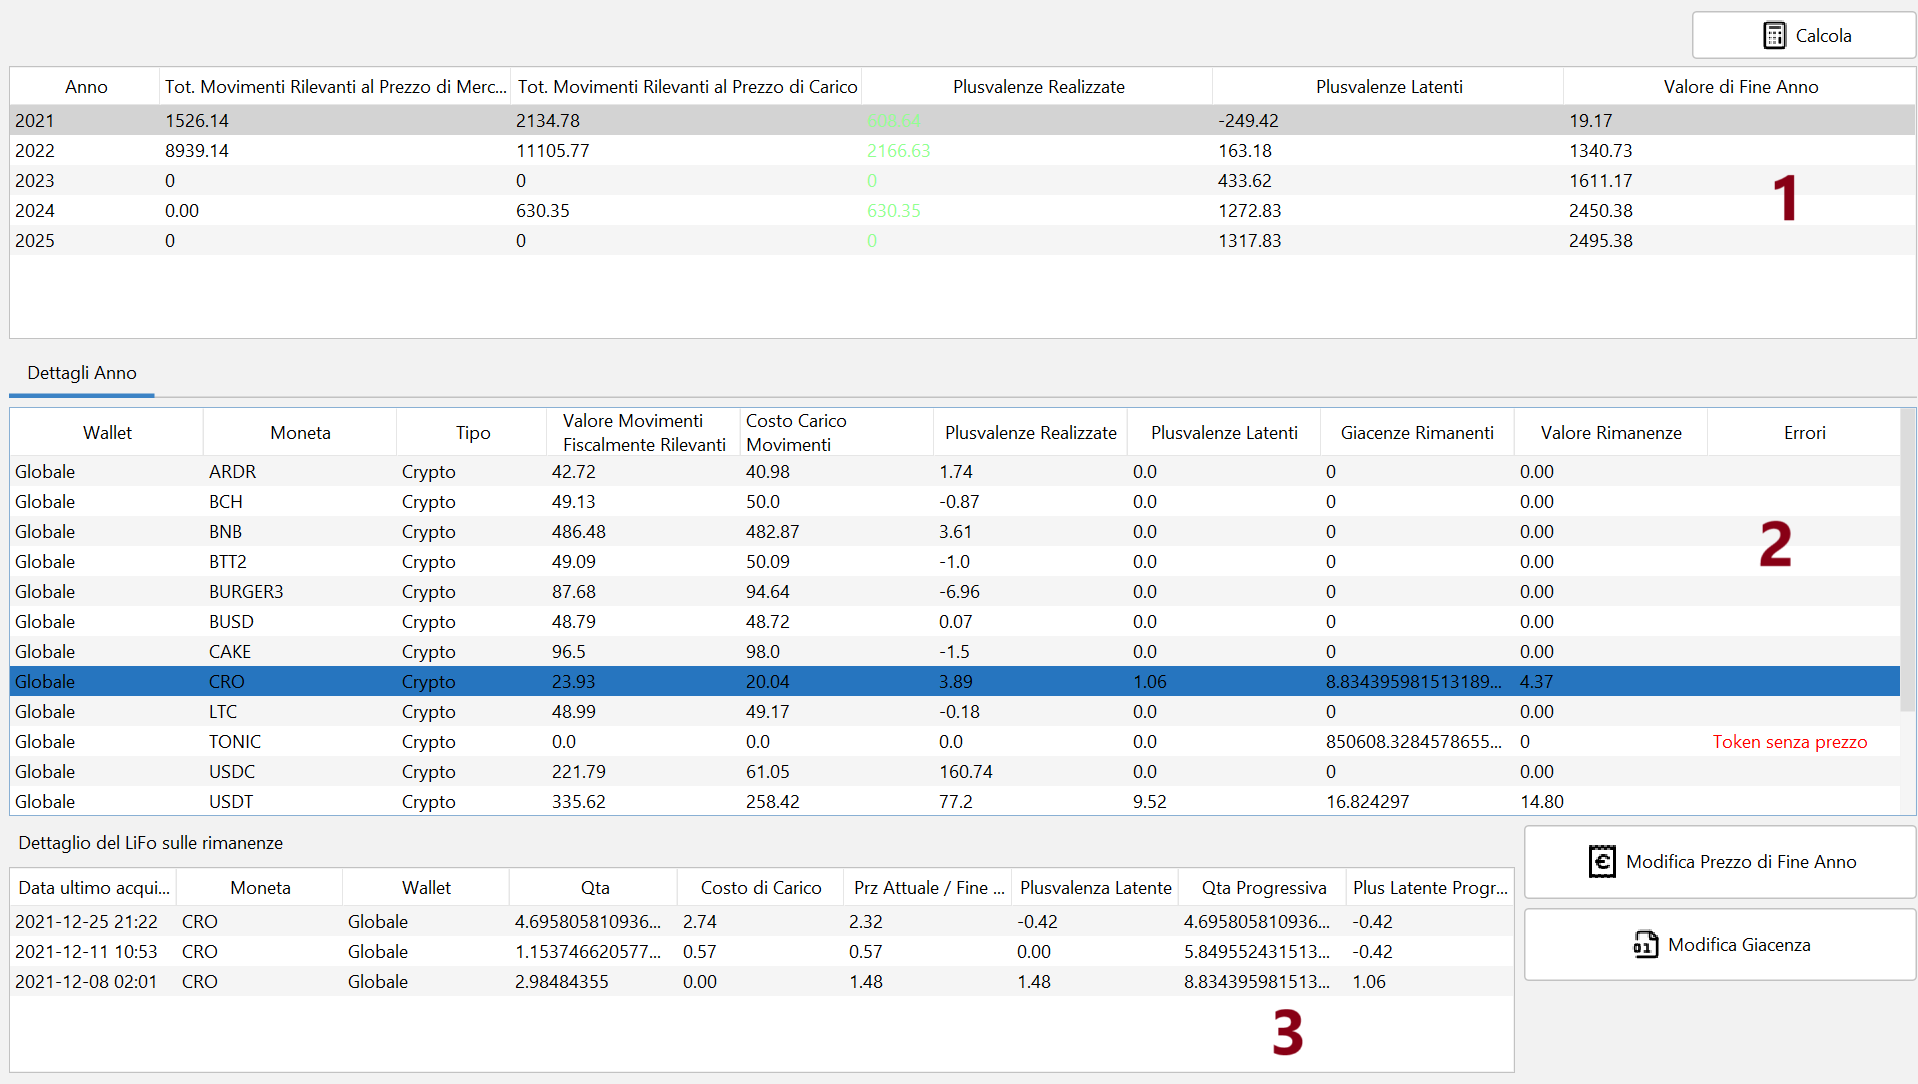The image size is (1918, 1084).
Task: Click the calculator icon on Calcola
Action: coord(1774,36)
